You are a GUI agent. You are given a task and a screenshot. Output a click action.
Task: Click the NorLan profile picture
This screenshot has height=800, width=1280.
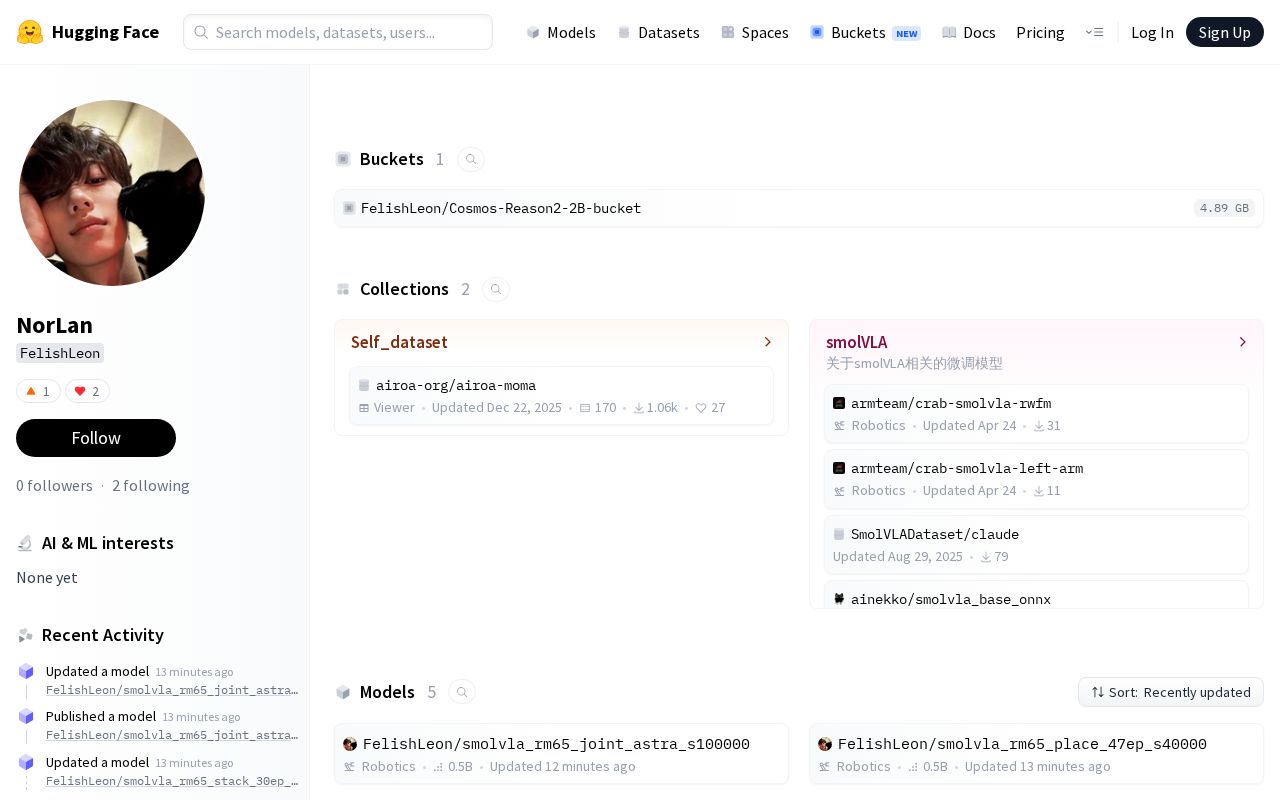point(112,193)
